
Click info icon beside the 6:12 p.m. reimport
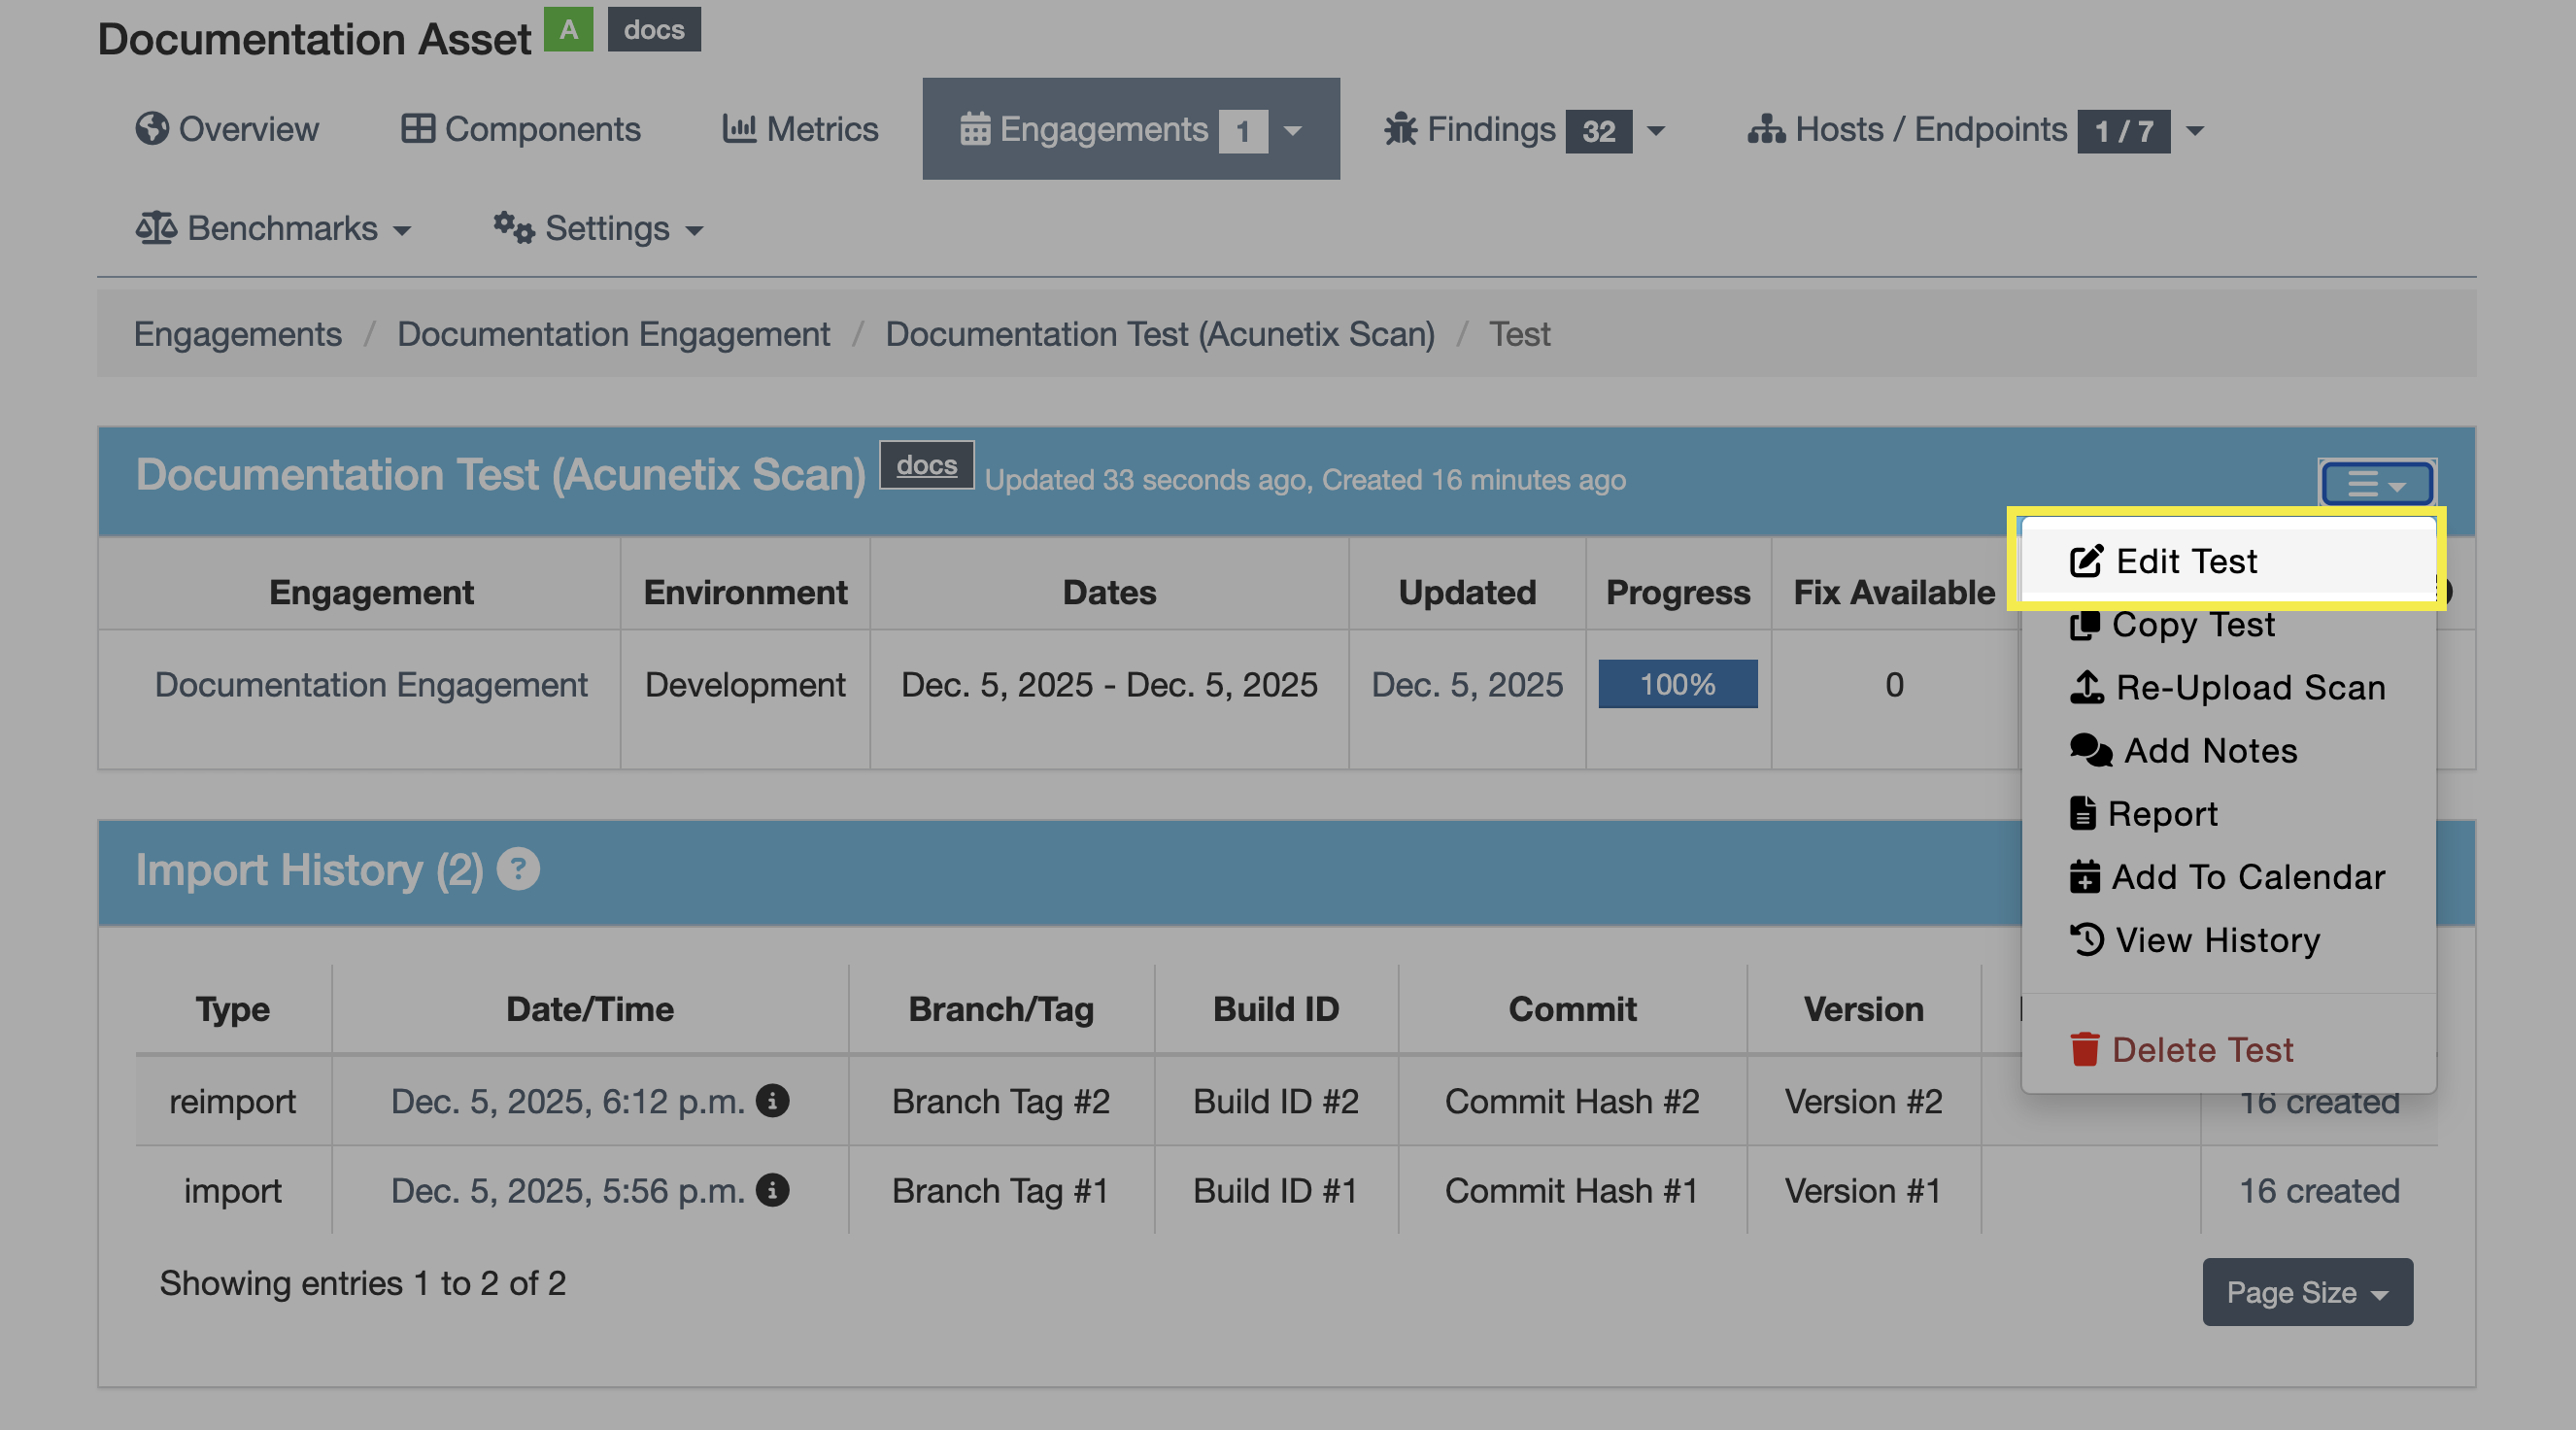tap(772, 1100)
